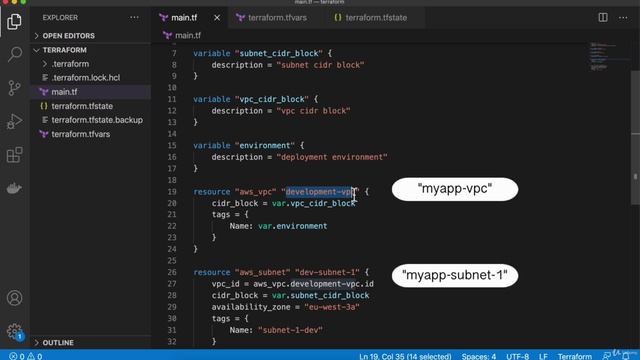Open the Run and Debug view
Viewport: 640px width, 360px height.
point(14,121)
